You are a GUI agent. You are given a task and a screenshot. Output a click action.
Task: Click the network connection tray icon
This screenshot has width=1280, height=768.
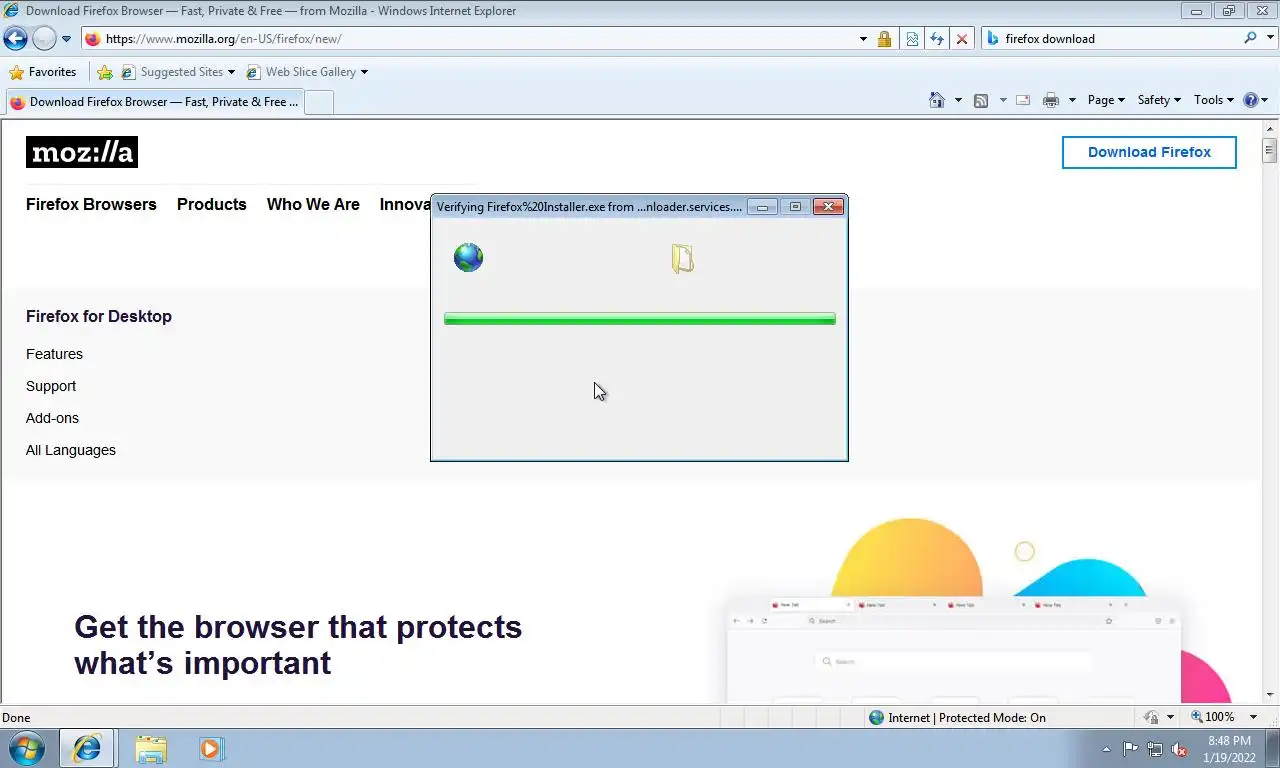[1155, 749]
